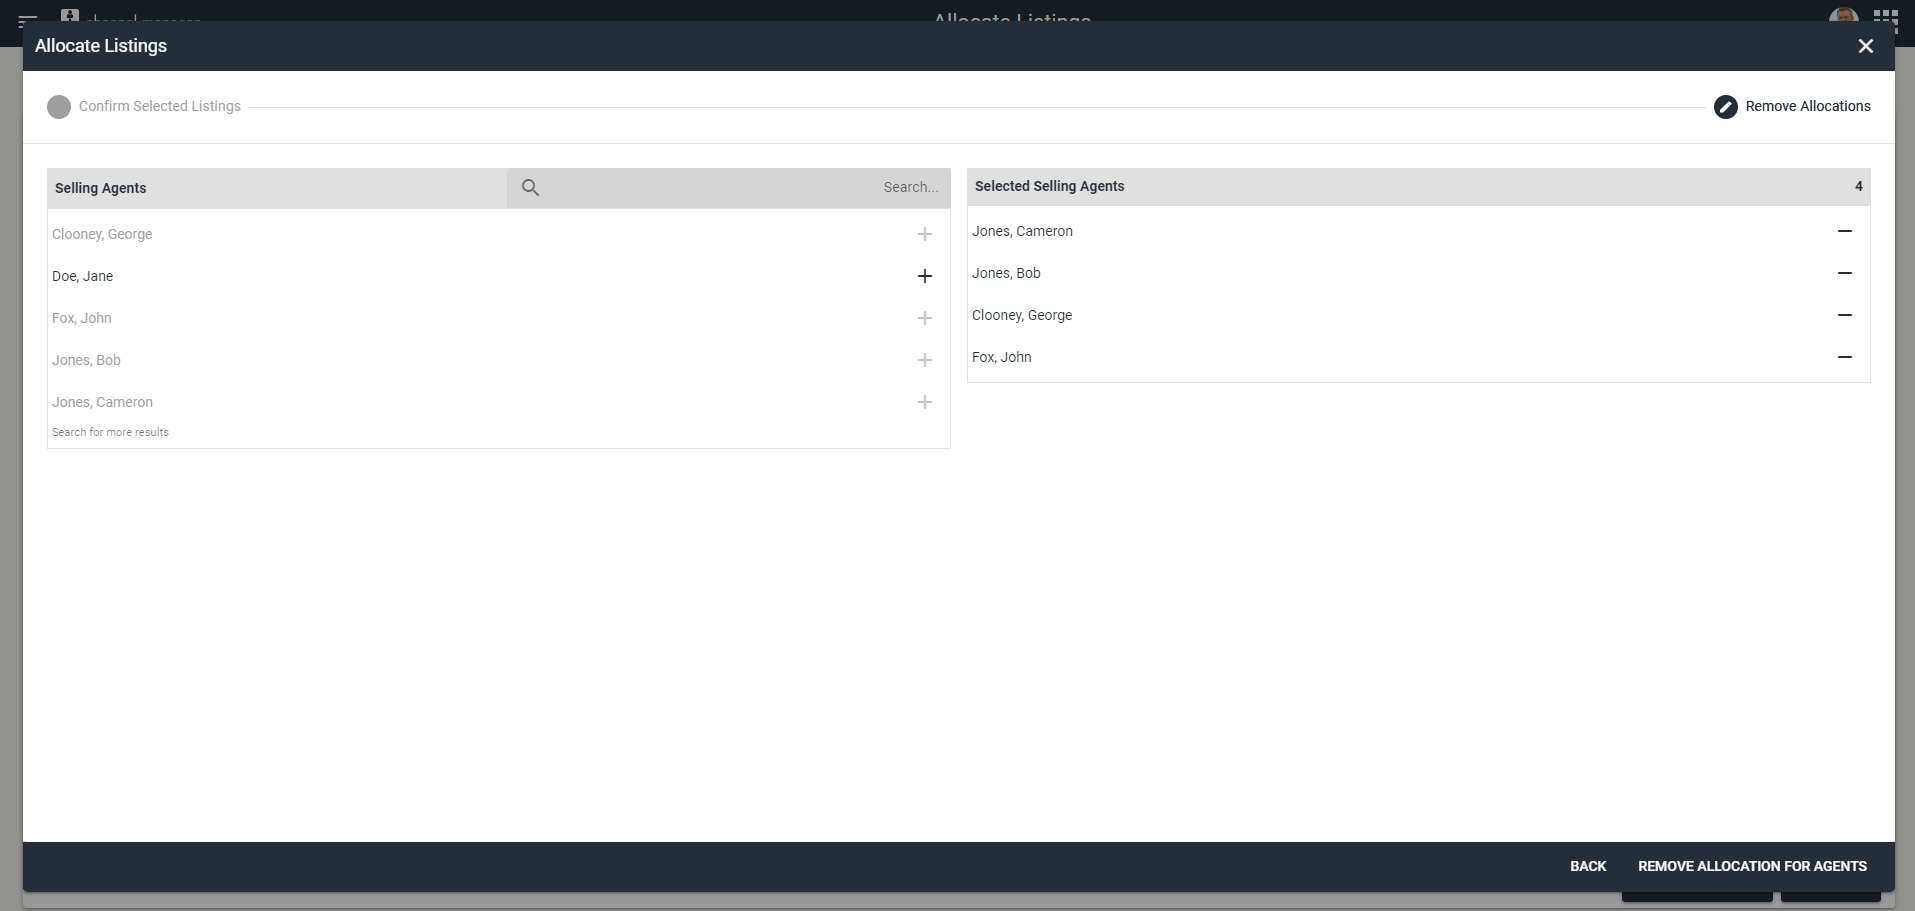Open the Selling Agents list header
The image size is (1915, 911).
click(99, 187)
